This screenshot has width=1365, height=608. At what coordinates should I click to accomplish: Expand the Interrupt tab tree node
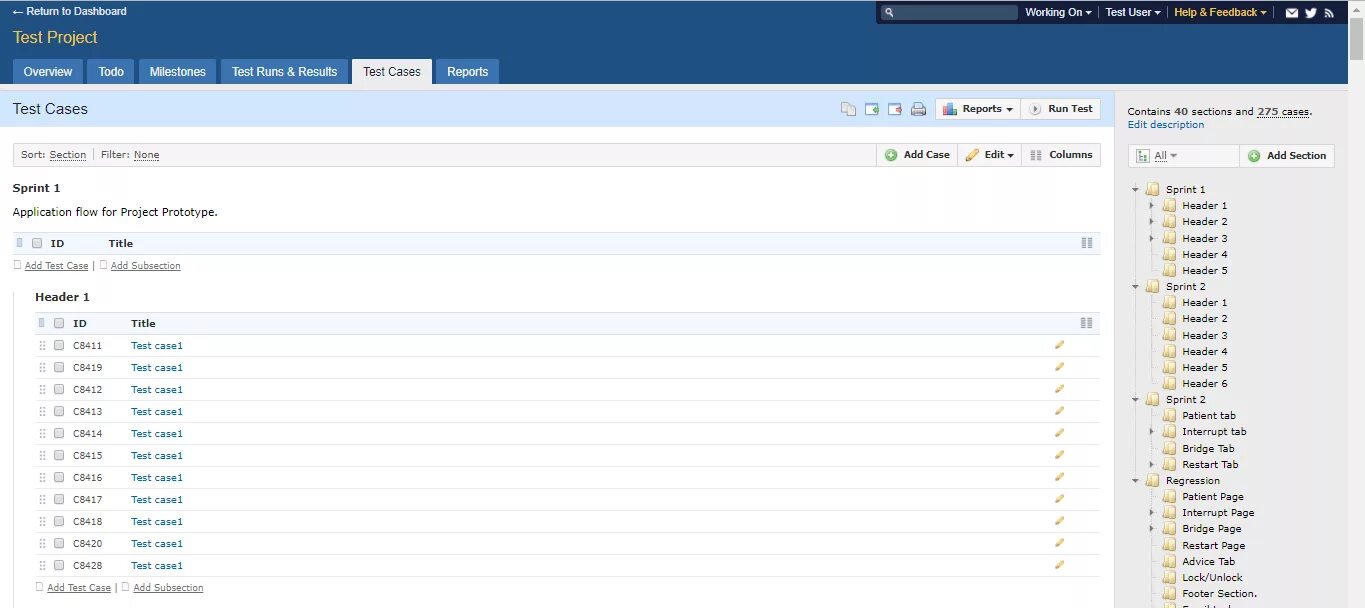tap(1152, 432)
